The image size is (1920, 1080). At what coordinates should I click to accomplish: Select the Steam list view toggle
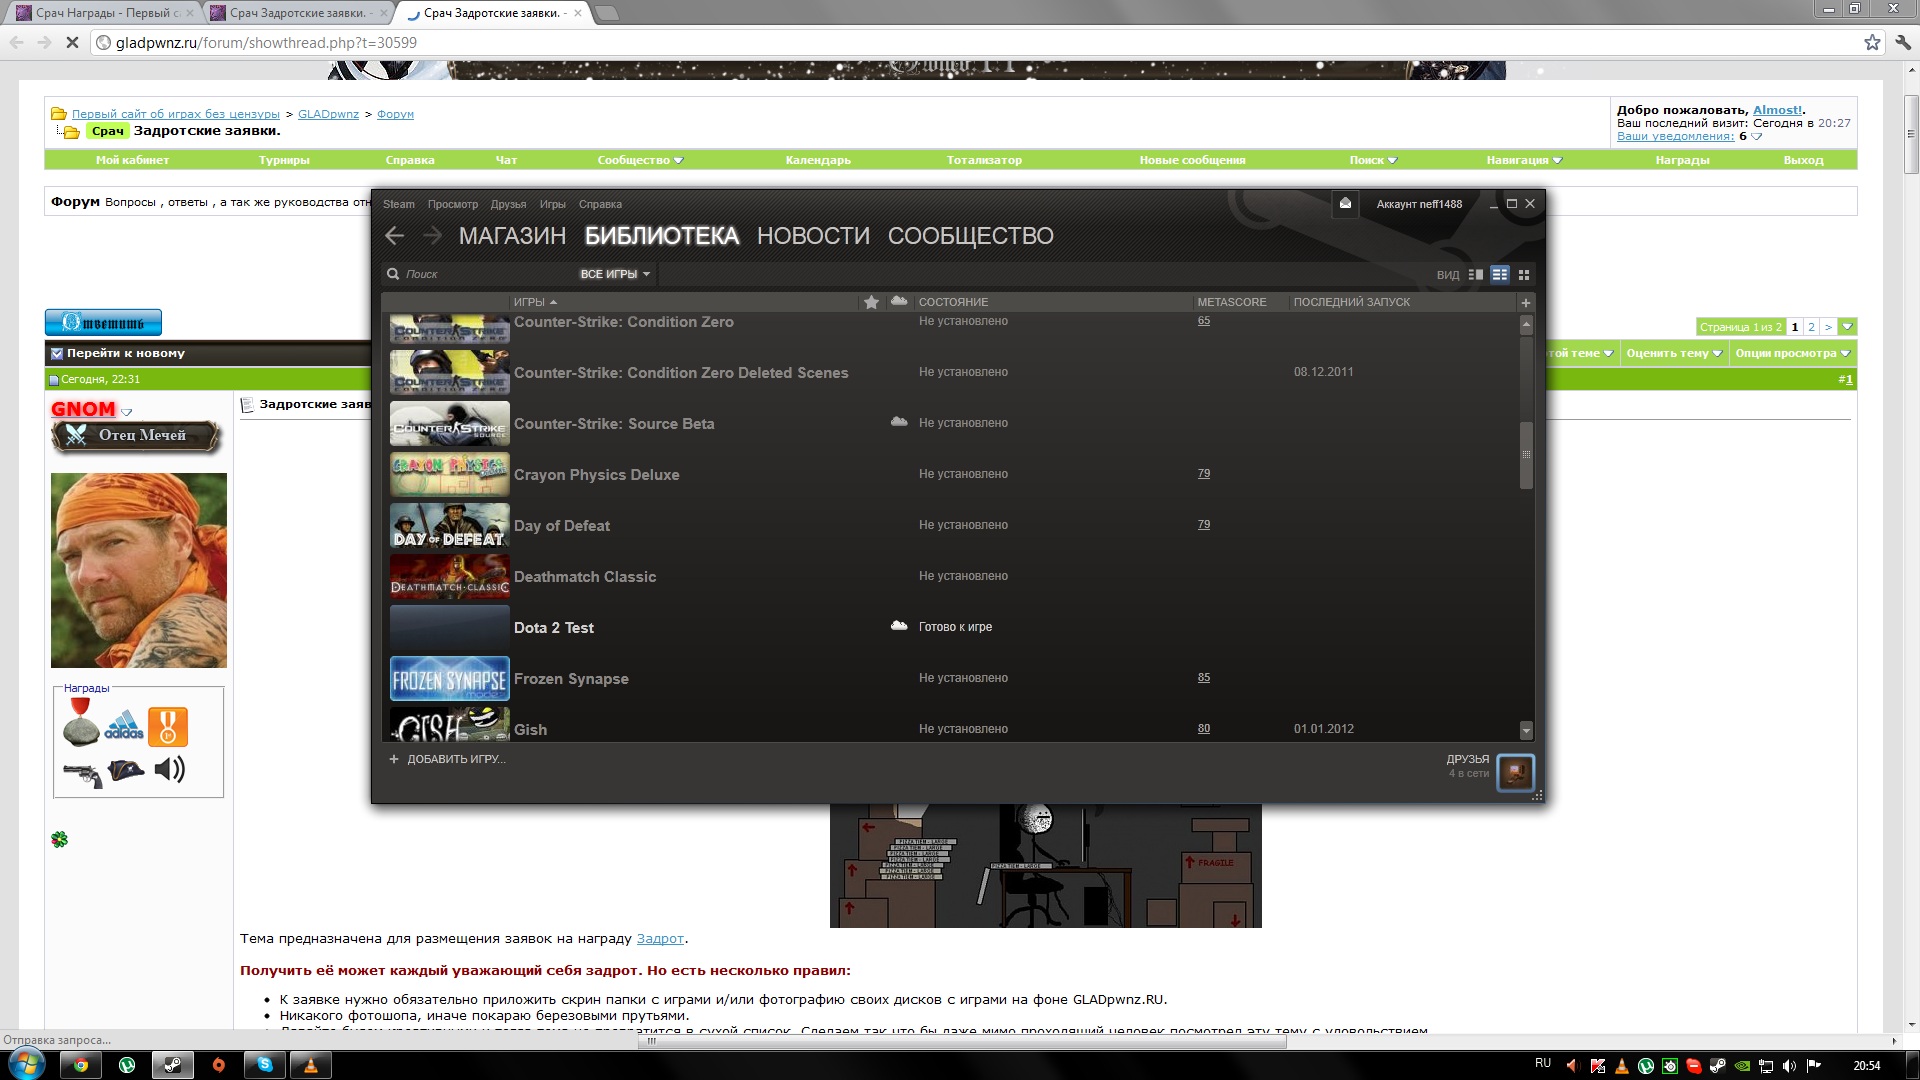[1499, 274]
